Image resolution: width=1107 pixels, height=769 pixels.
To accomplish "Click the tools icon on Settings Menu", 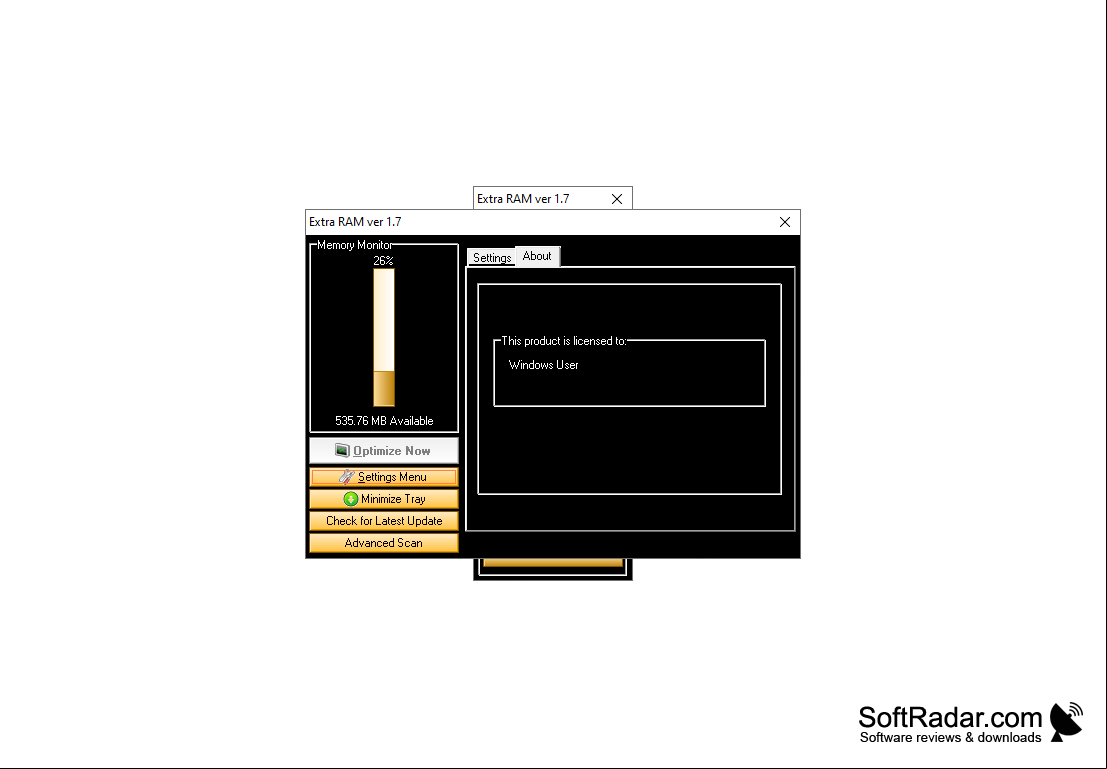I will [347, 477].
